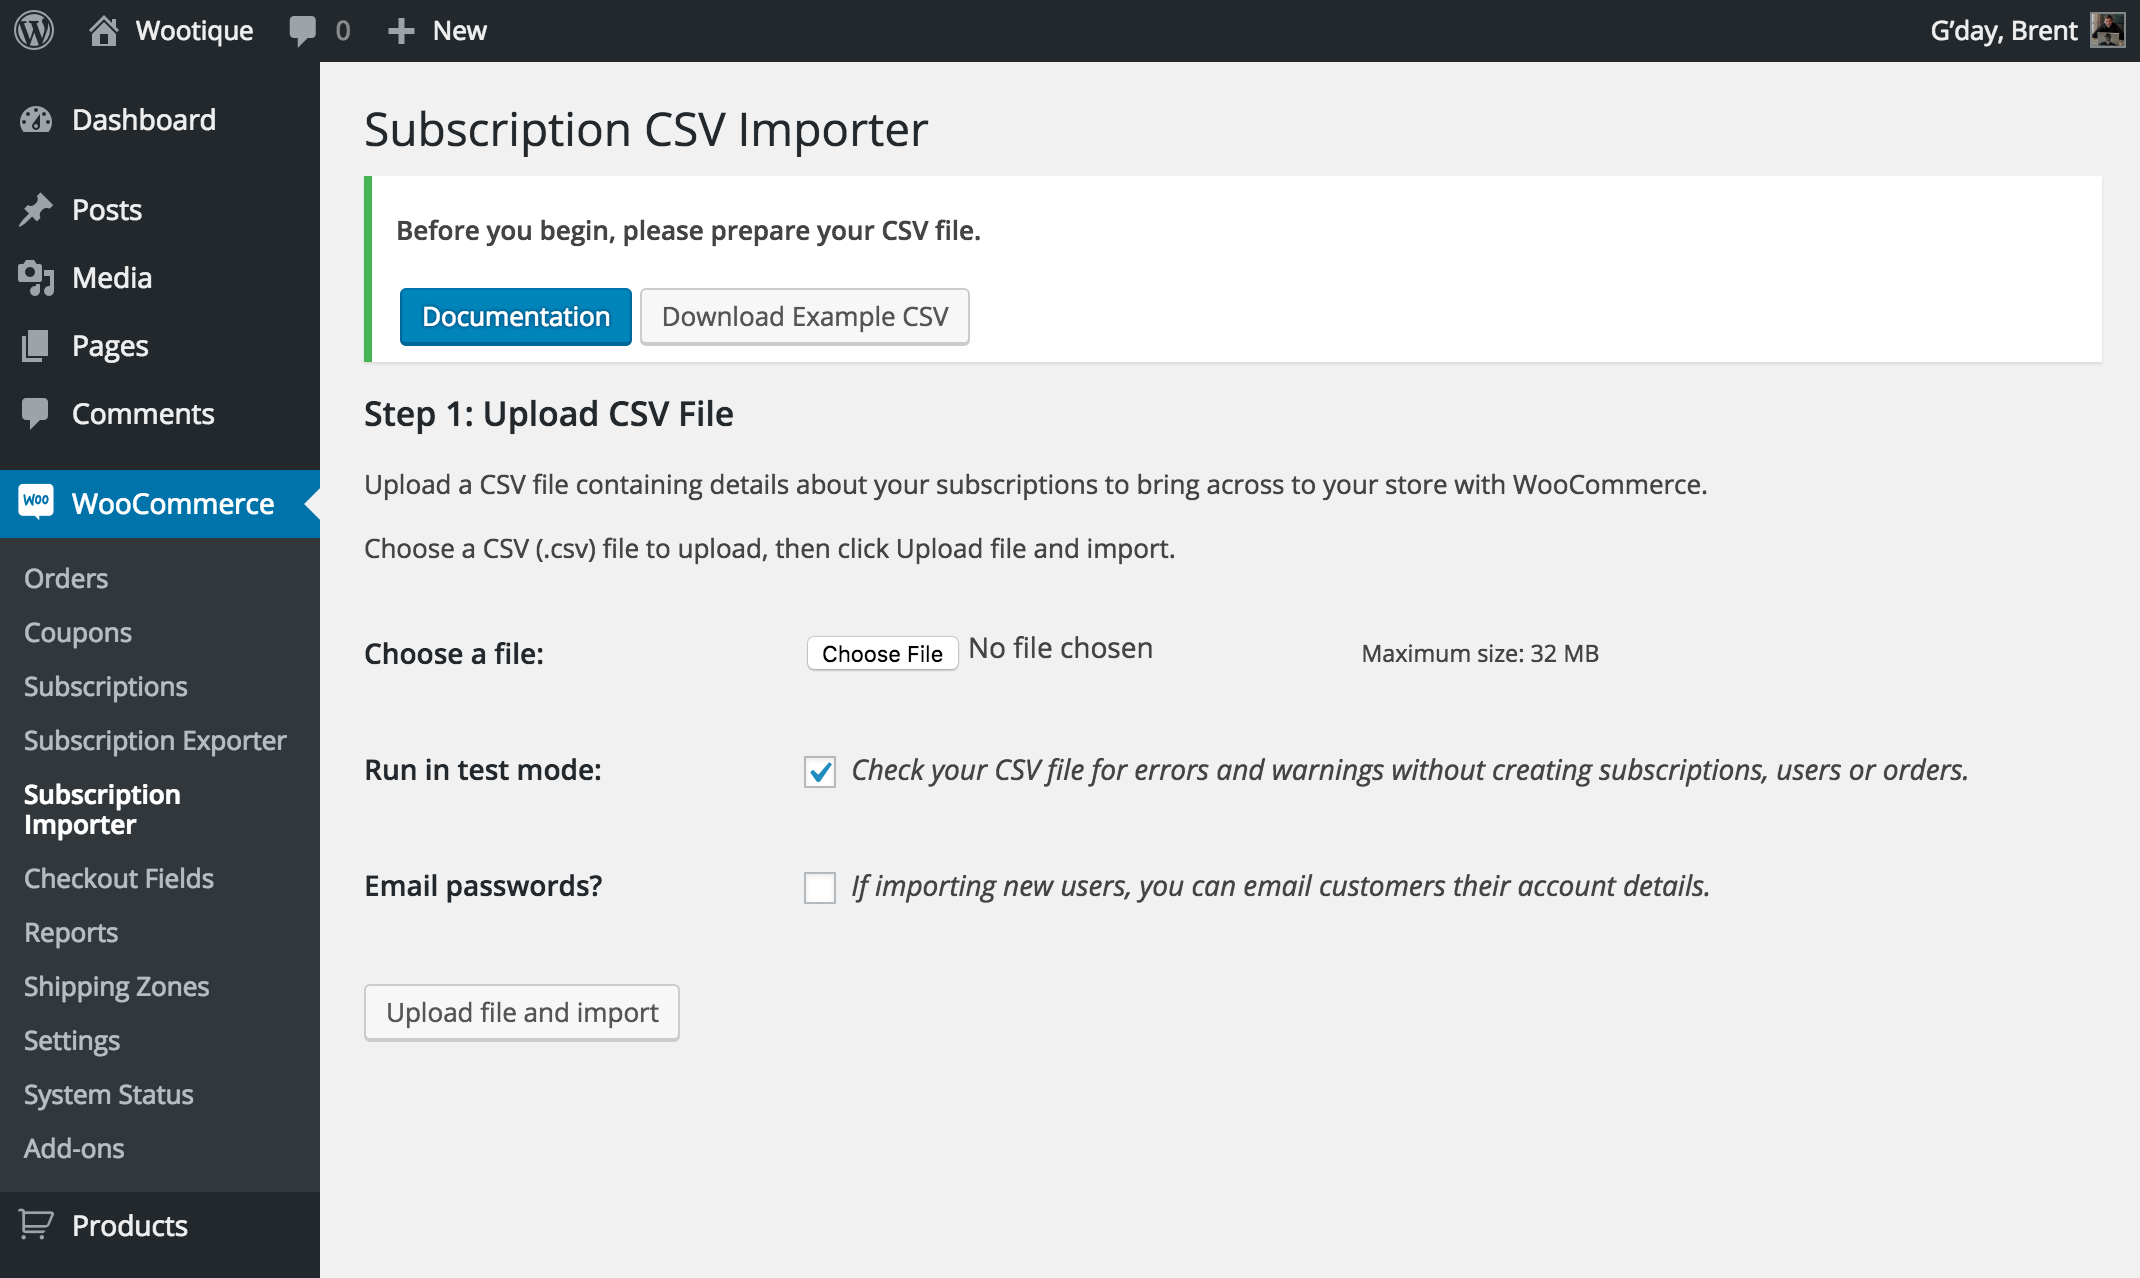Click Upload file and import button
Screen dimensions: 2140x1278
click(522, 1013)
